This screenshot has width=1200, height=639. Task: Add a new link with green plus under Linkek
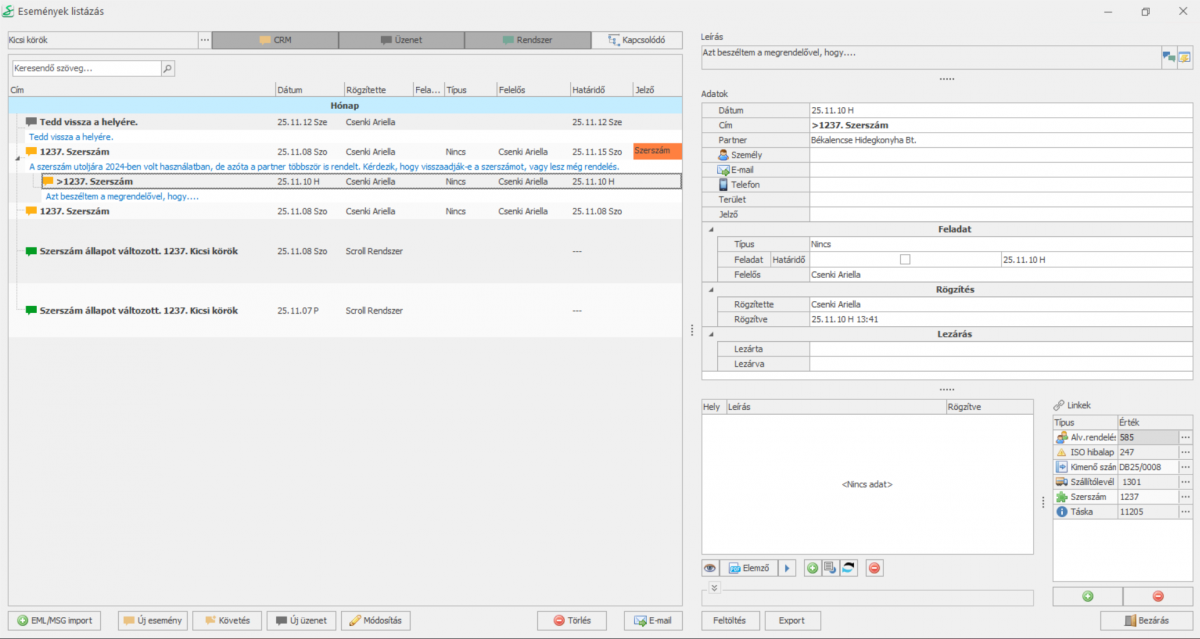[x=1087, y=596]
